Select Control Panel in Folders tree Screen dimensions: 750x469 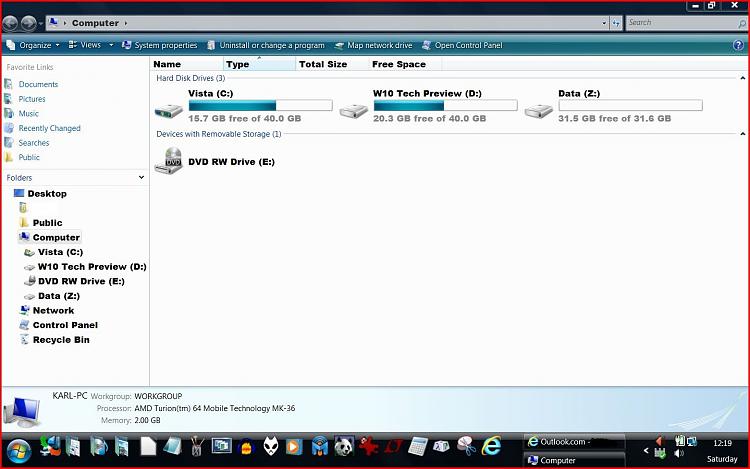65,325
